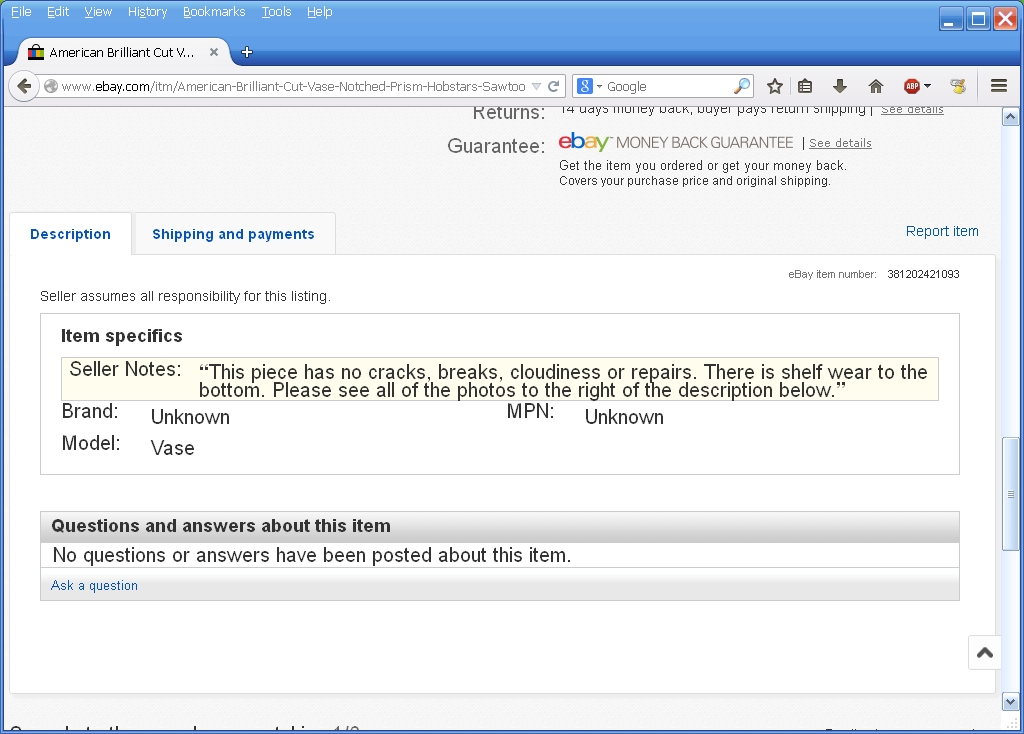Open guarantee See details link
1024x734 pixels.
(840, 143)
